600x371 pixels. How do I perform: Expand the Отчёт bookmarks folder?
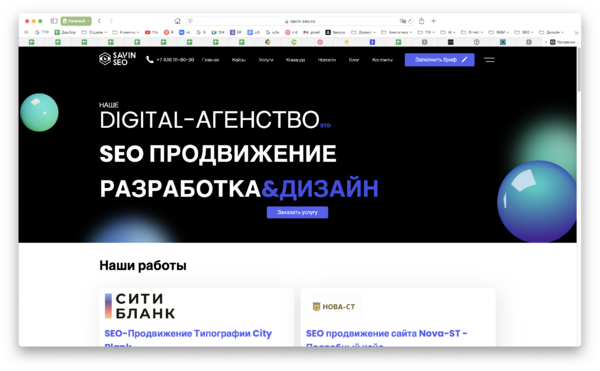pos(472,32)
